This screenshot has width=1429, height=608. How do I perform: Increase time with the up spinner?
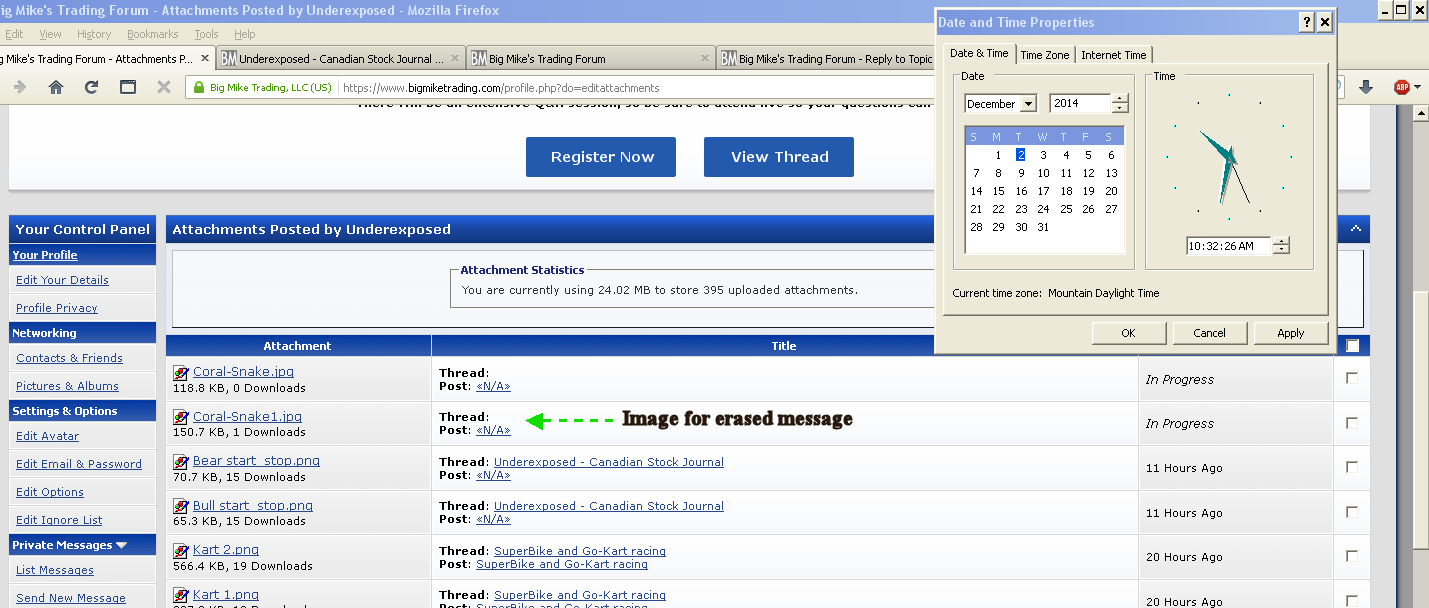point(1281,241)
